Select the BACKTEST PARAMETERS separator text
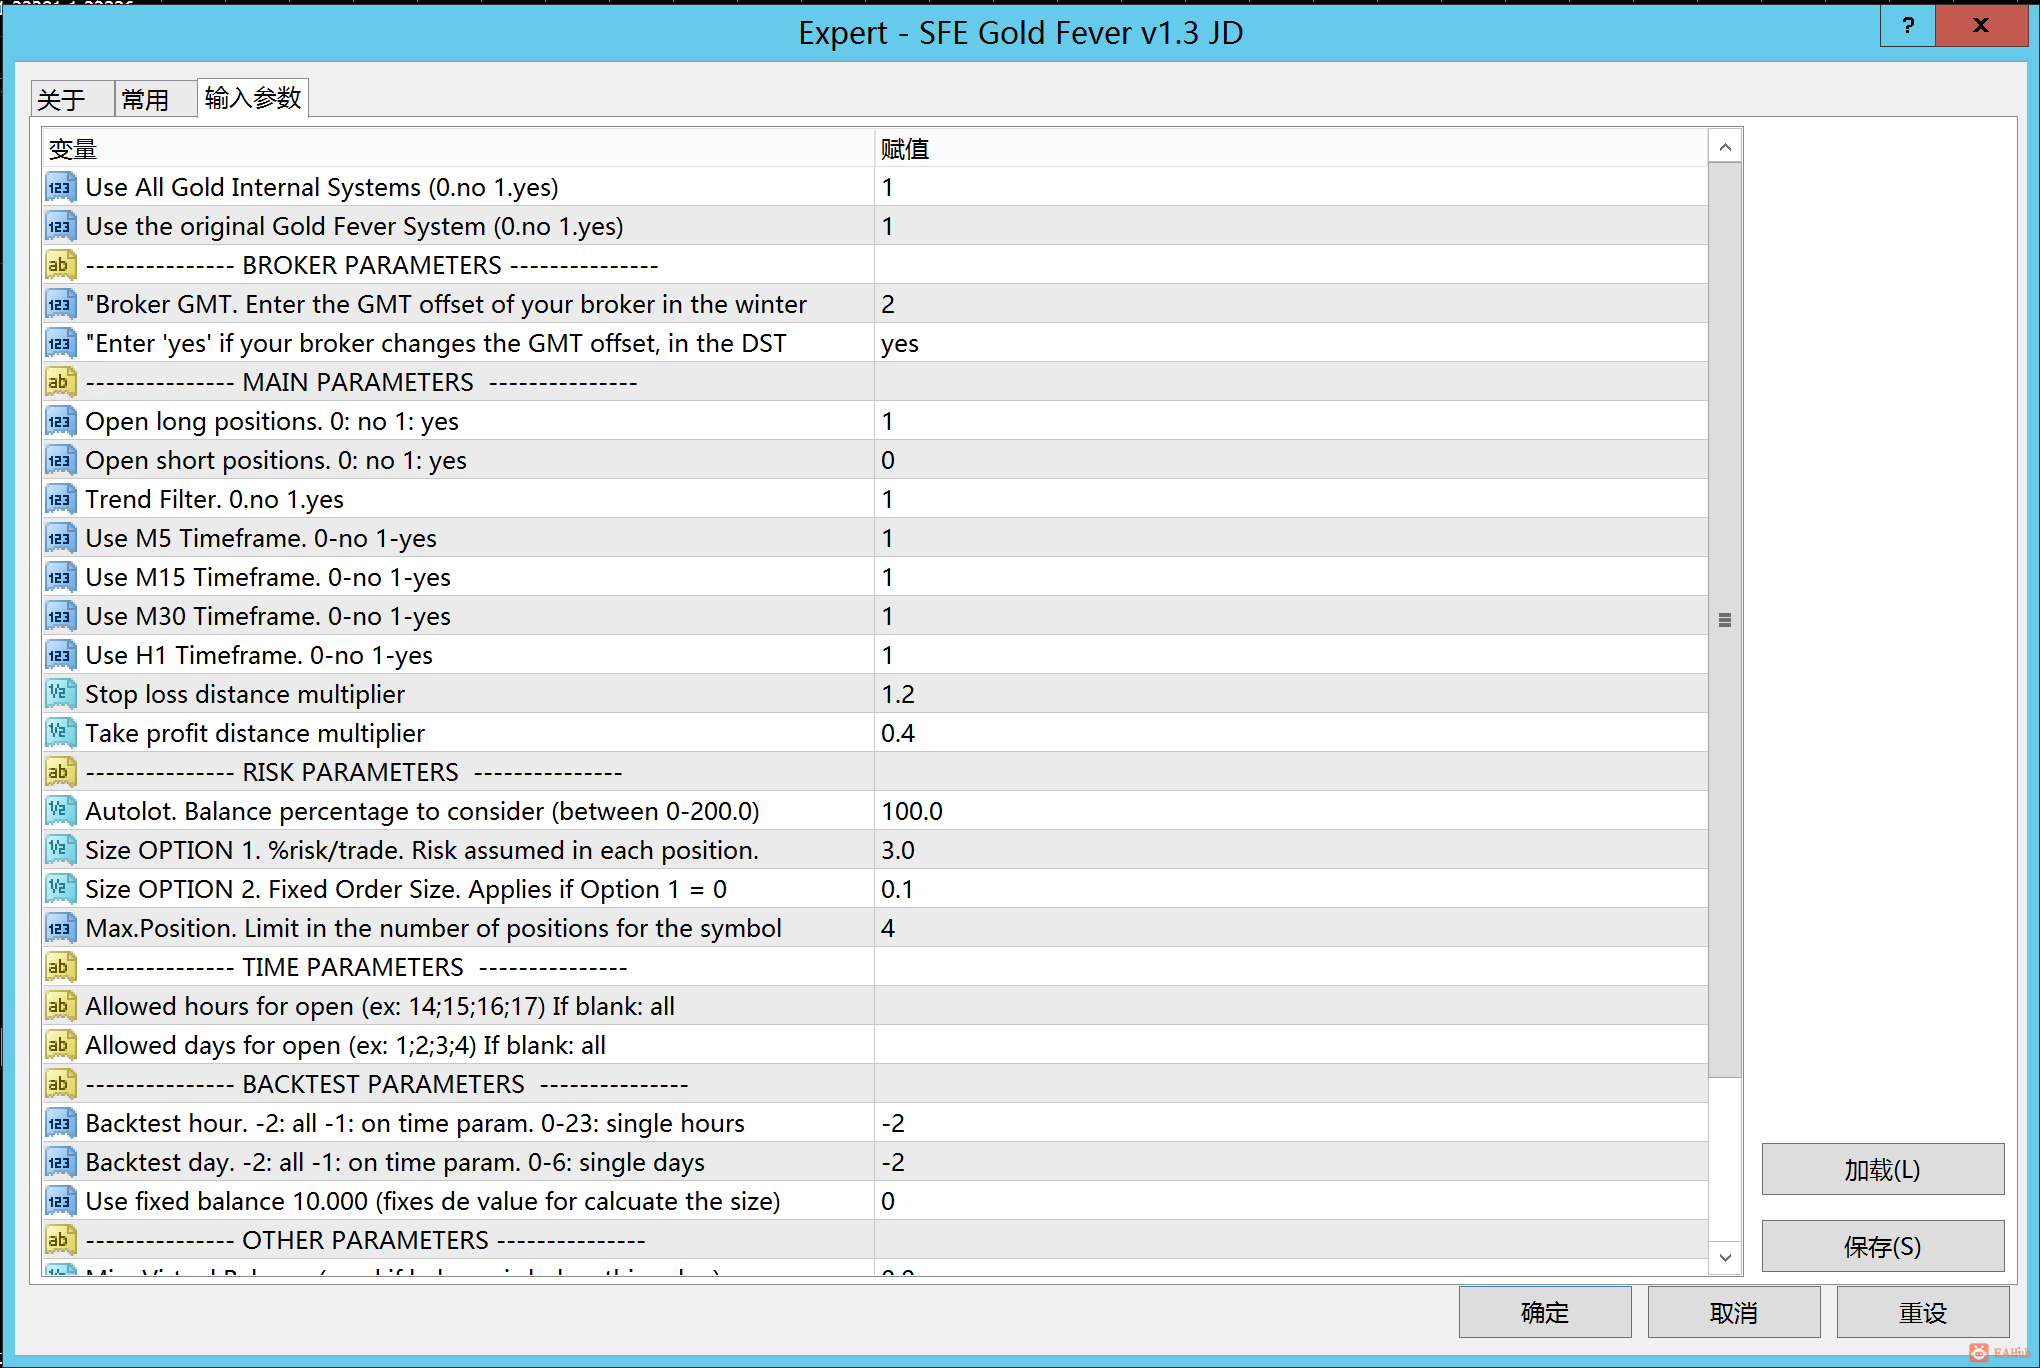2040x1368 pixels. click(387, 1084)
